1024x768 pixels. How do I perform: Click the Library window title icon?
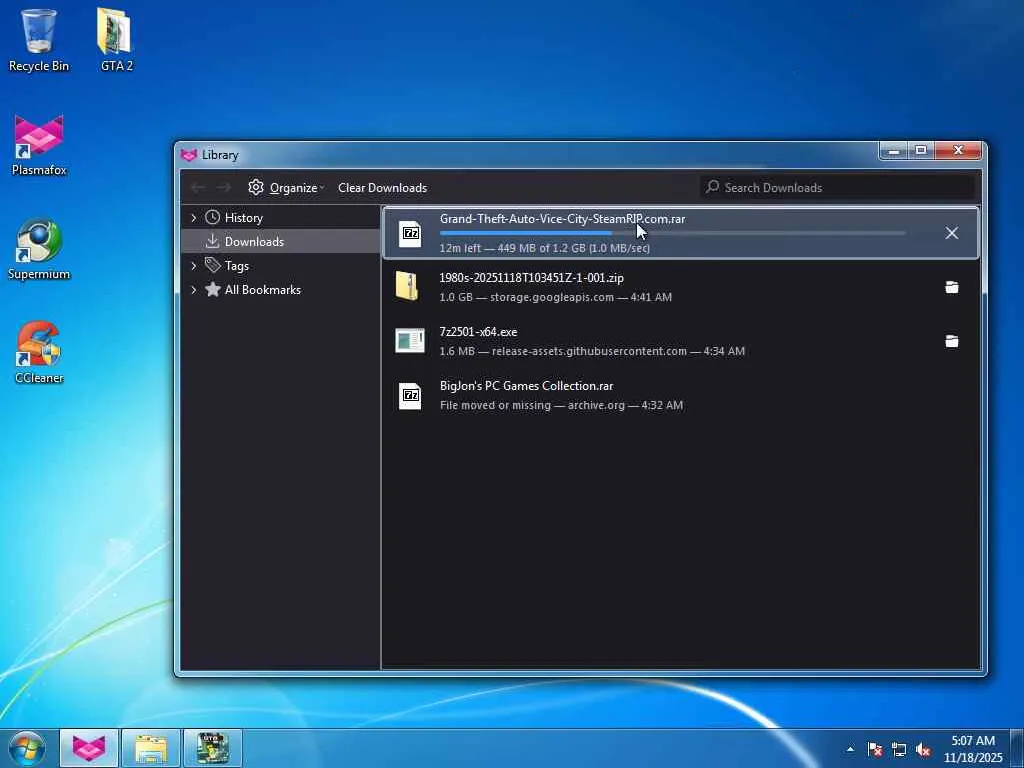(189, 155)
